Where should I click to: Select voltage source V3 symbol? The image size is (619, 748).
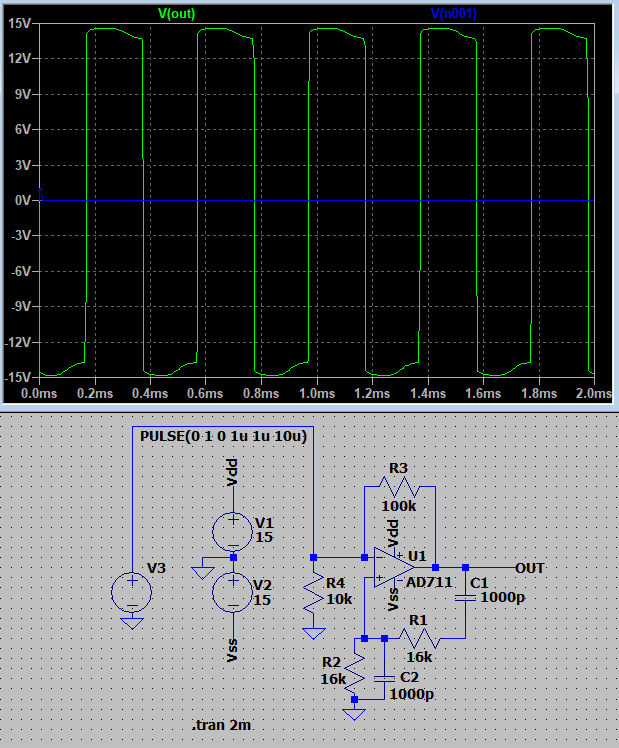[x=132, y=593]
